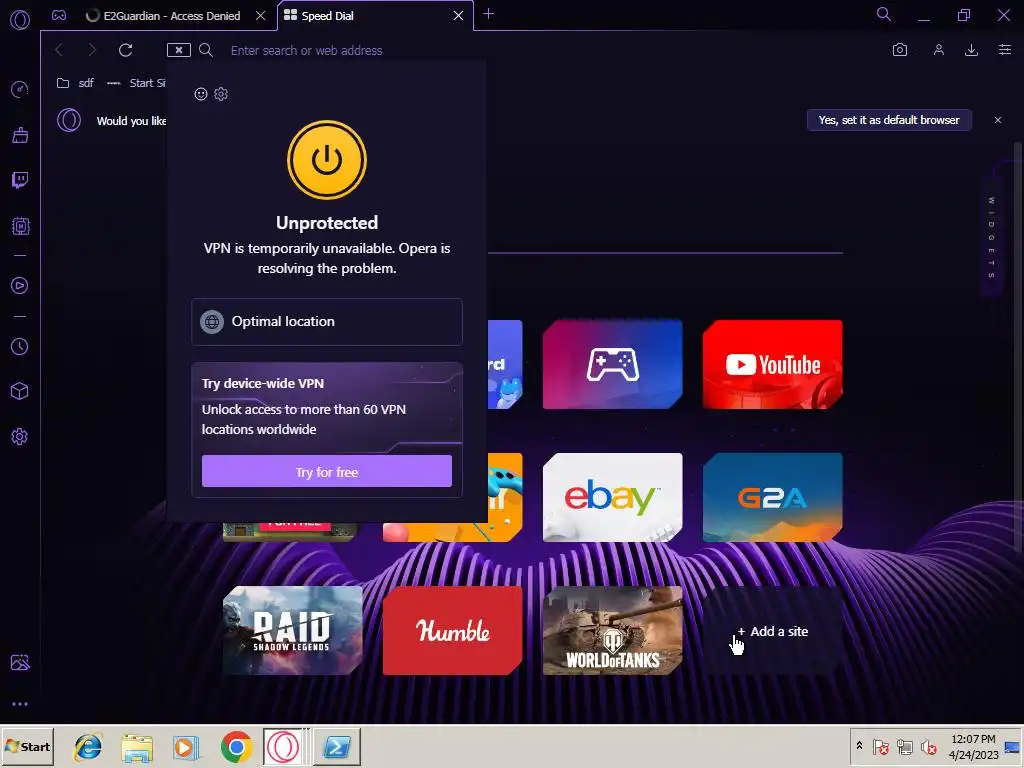Open the Downloads toolbar icon
This screenshot has width=1024, height=768.
click(971, 50)
